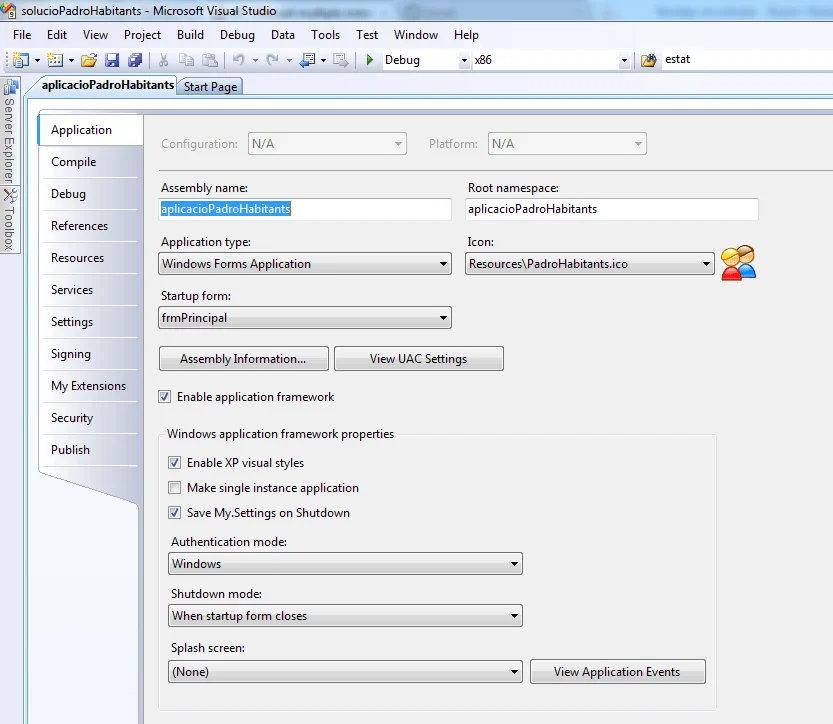Open Add New Item dropdown arrow
Image resolution: width=833 pixels, height=724 pixels.
click(x=71, y=61)
